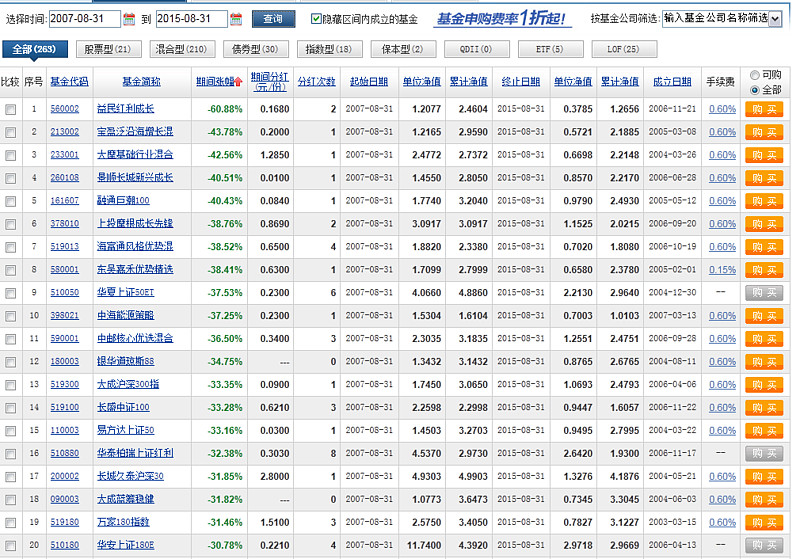Viewport: 800px width, 559px height.
Task: Open fund code link 519013
Action: (65, 247)
